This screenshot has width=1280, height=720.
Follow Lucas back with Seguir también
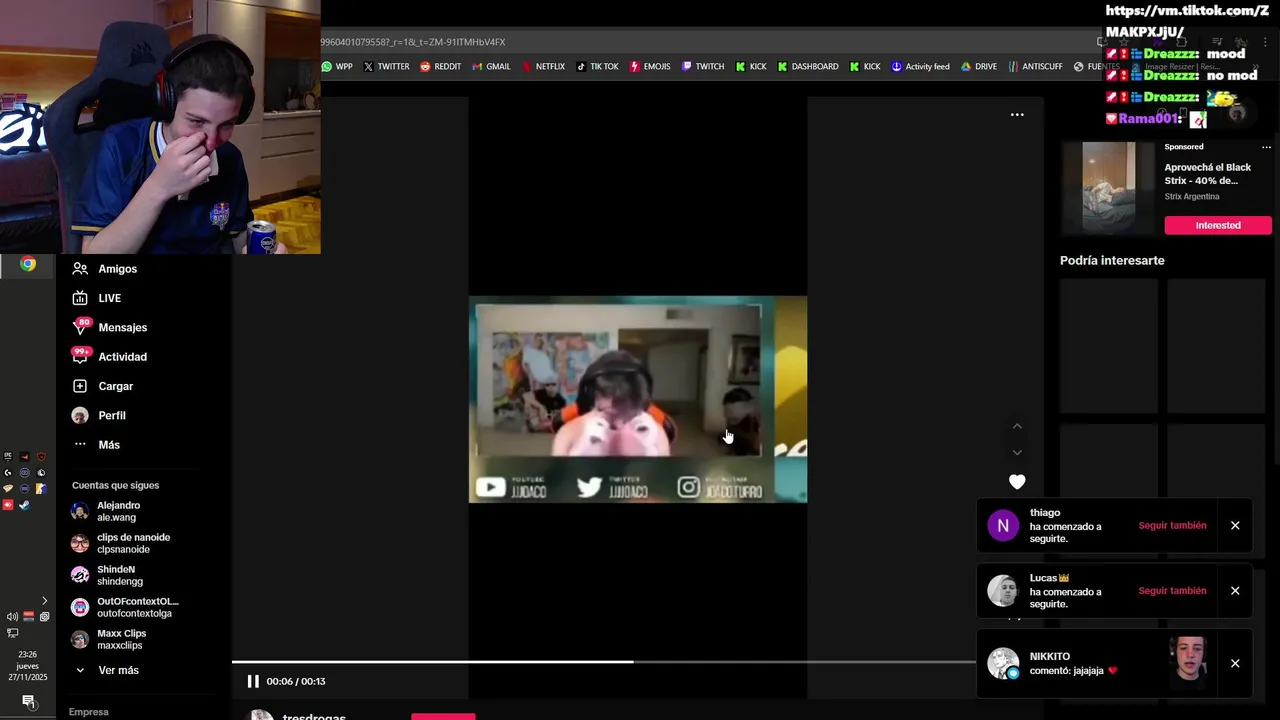1172,591
